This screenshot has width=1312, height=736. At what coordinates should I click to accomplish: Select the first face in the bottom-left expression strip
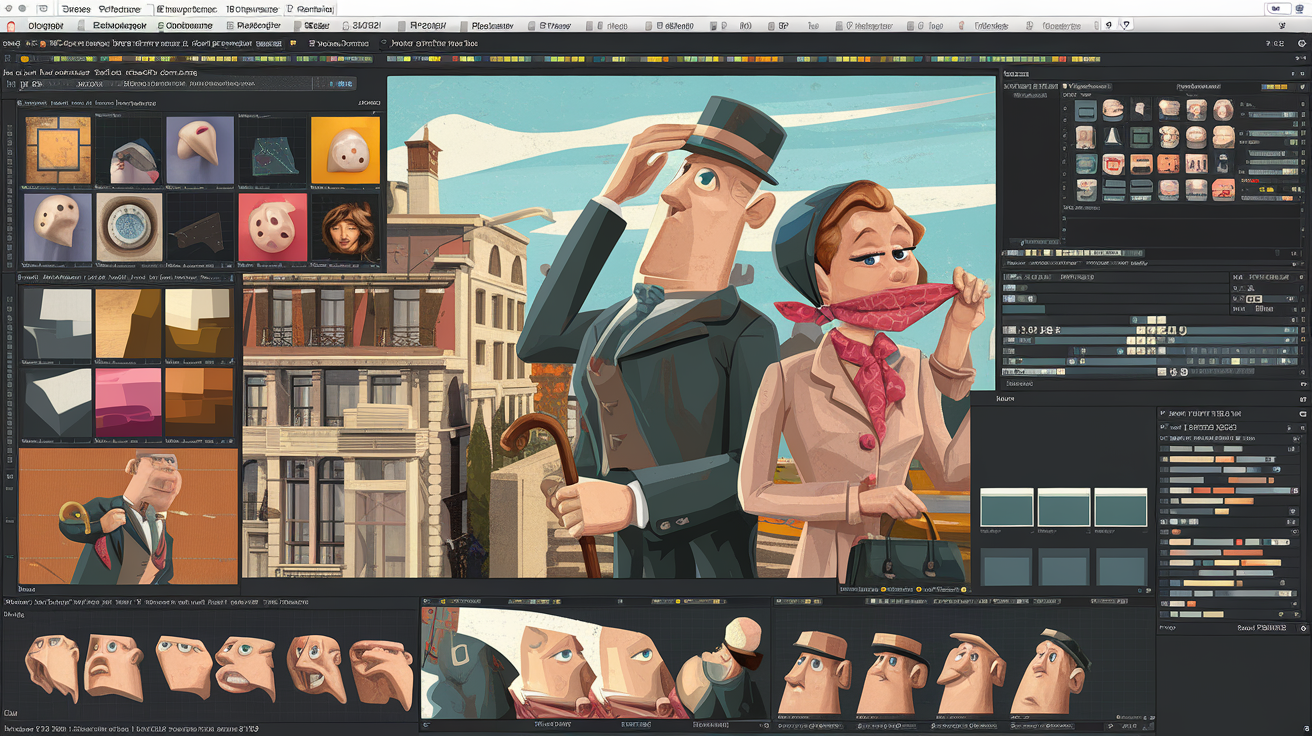coord(52,666)
